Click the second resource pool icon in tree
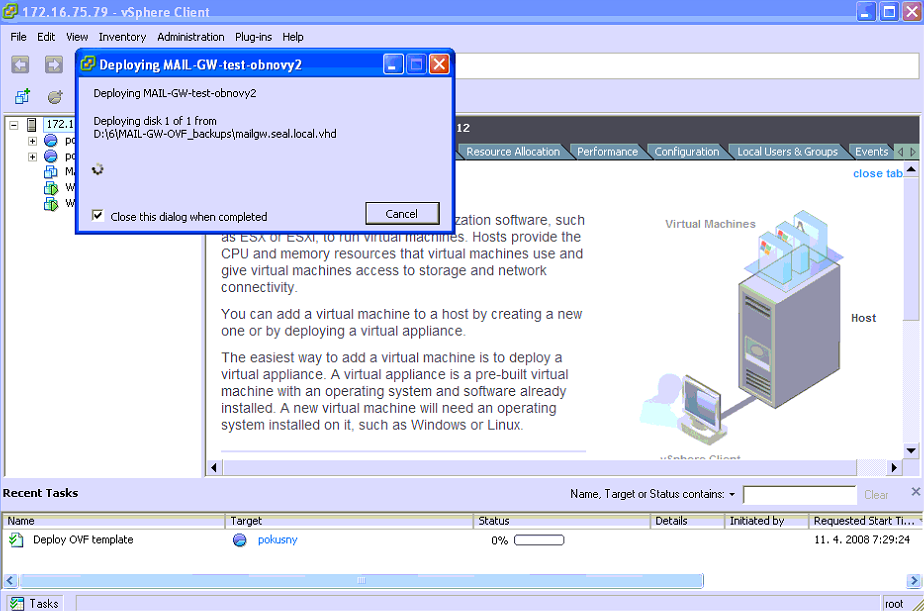This screenshot has width=924, height=611. [51, 156]
